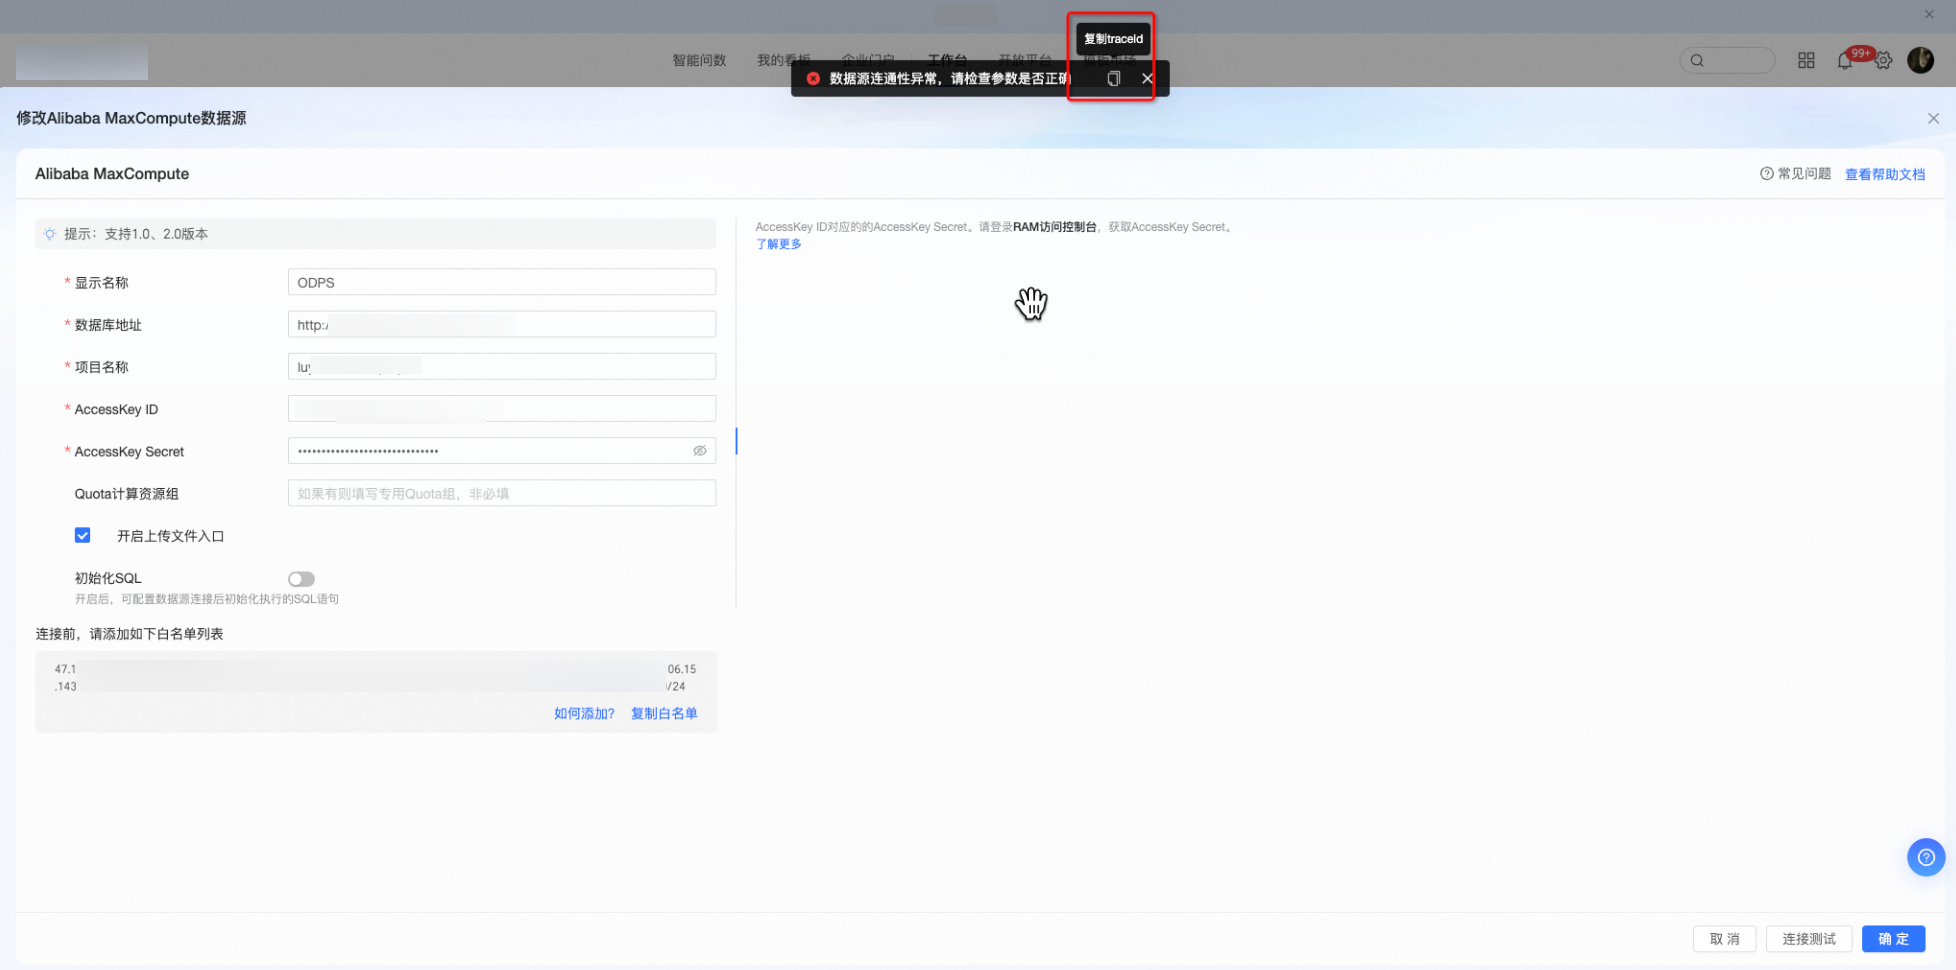Open 我的看板 nav tab

783,60
